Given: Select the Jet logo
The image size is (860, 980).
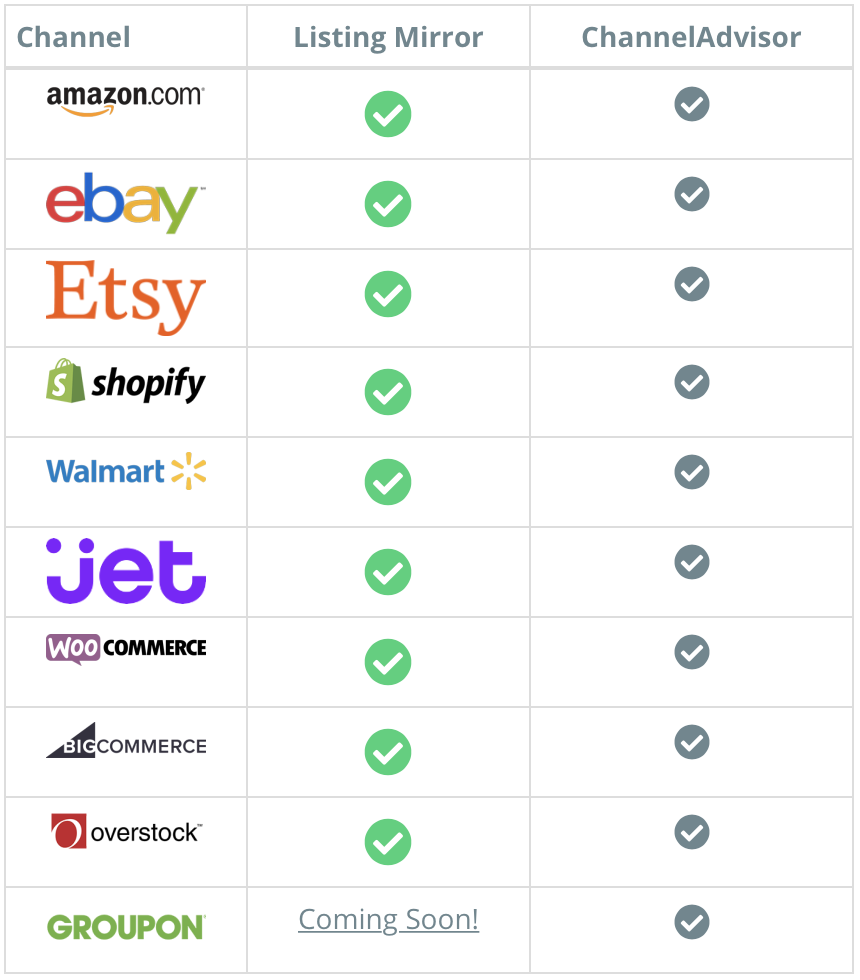Looking at the screenshot, I should (126, 571).
